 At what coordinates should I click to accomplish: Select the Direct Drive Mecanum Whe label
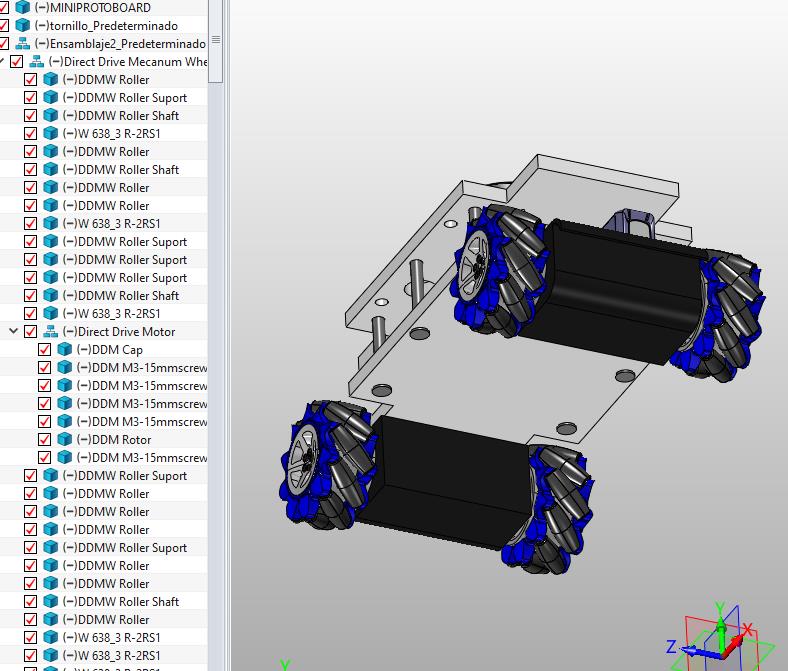coord(128,62)
